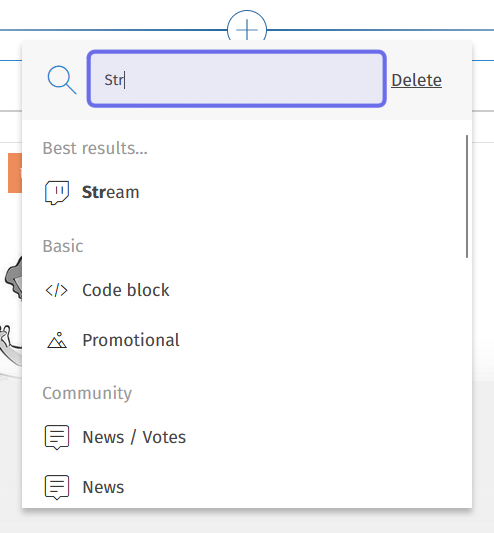494x533 pixels.
Task: Click the Stream chat bubble icon
Action: click(x=57, y=192)
